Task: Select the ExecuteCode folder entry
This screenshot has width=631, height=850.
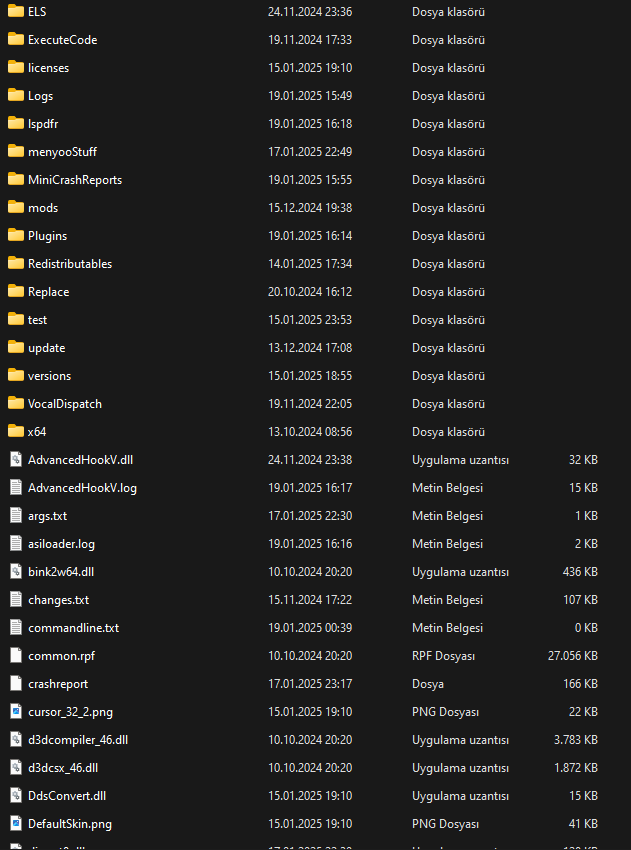Action: coord(62,40)
